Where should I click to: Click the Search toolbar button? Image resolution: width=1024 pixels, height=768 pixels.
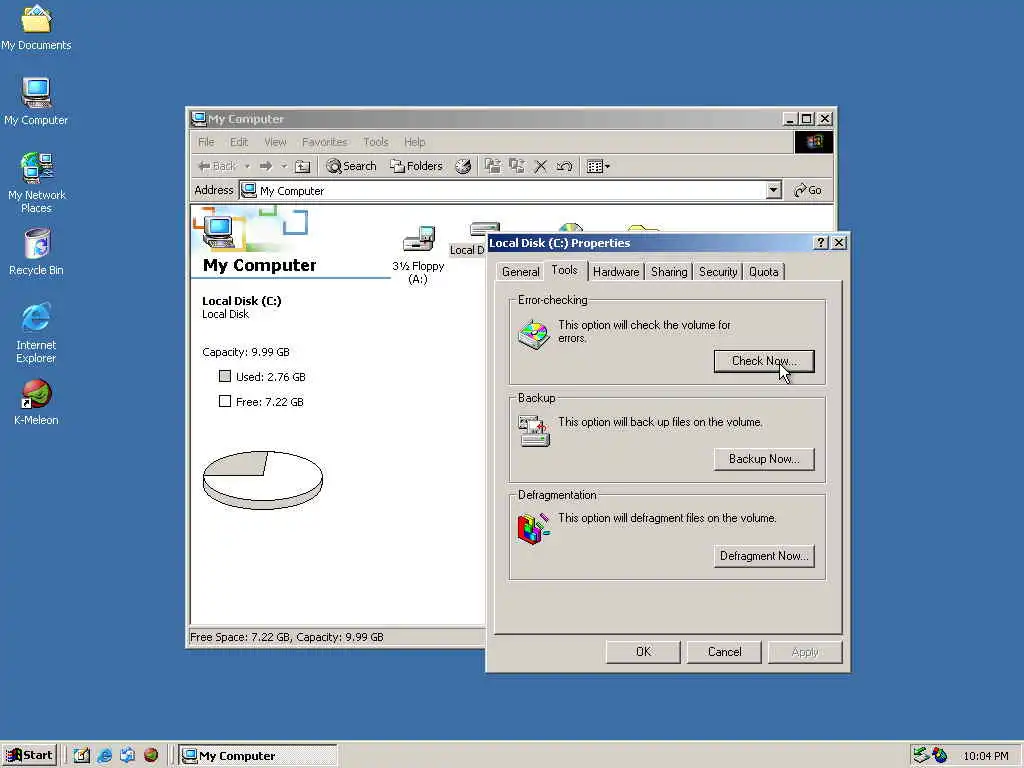pyautogui.click(x=351, y=167)
